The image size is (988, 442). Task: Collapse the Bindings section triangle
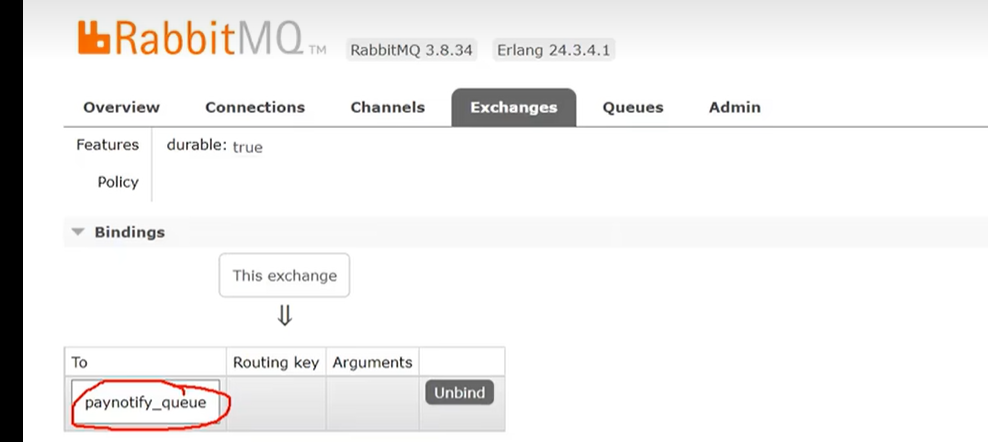(x=77, y=232)
